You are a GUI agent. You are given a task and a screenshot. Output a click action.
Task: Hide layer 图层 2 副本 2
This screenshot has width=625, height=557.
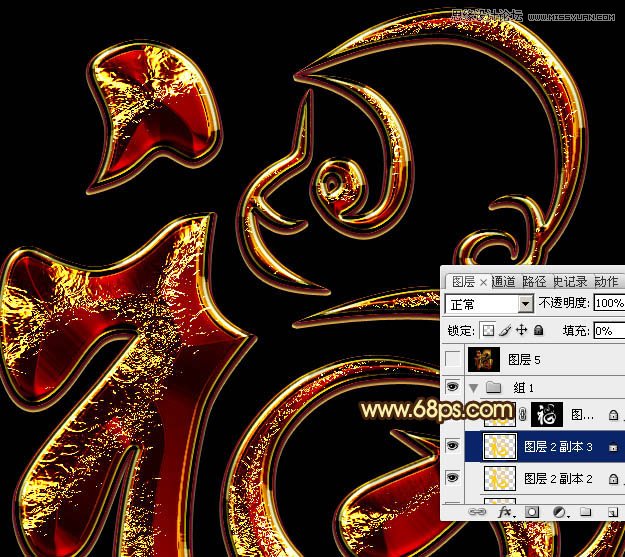click(x=452, y=478)
